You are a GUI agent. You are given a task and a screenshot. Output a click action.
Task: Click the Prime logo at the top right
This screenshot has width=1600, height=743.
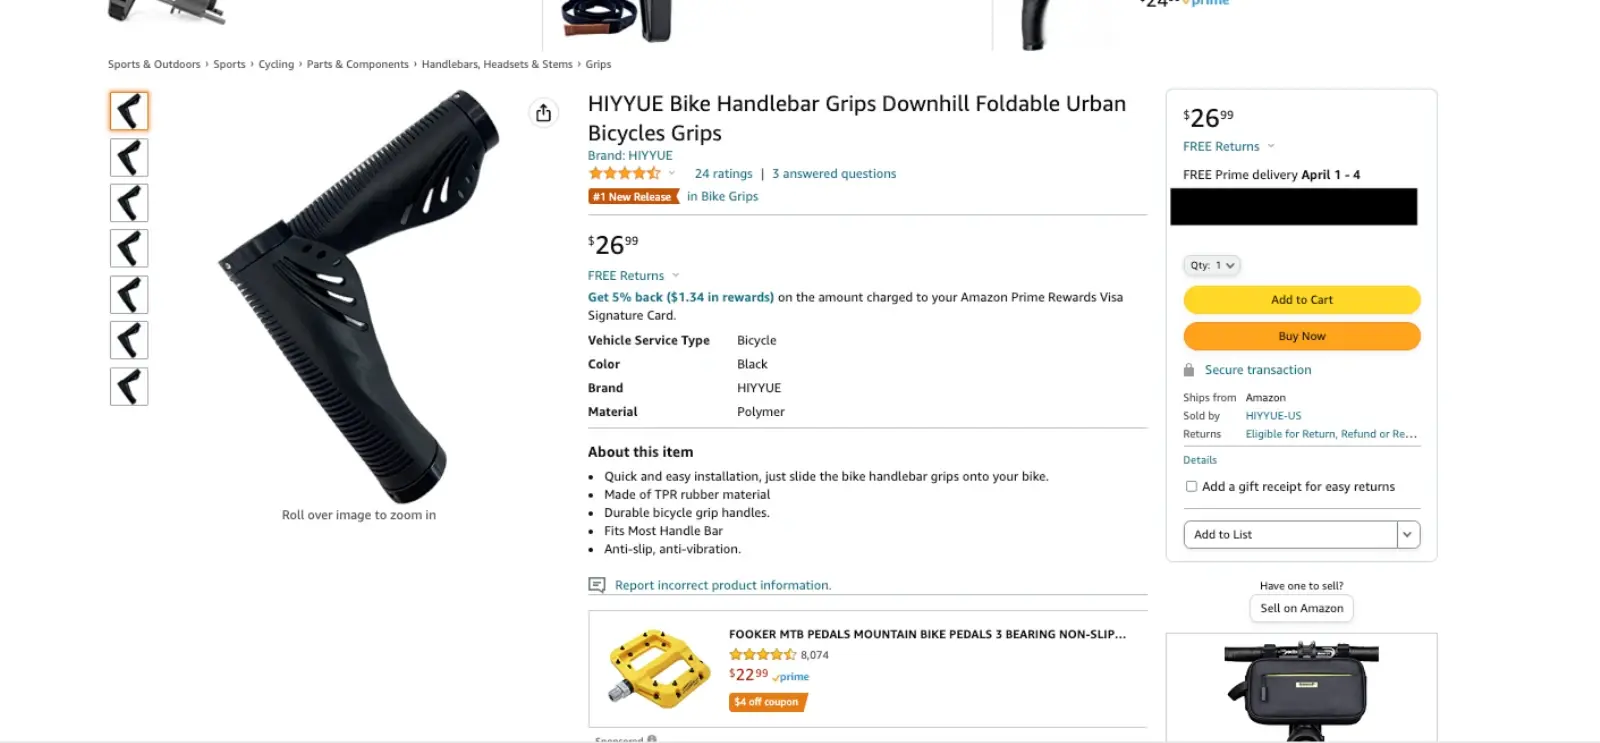coord(1205,3)
